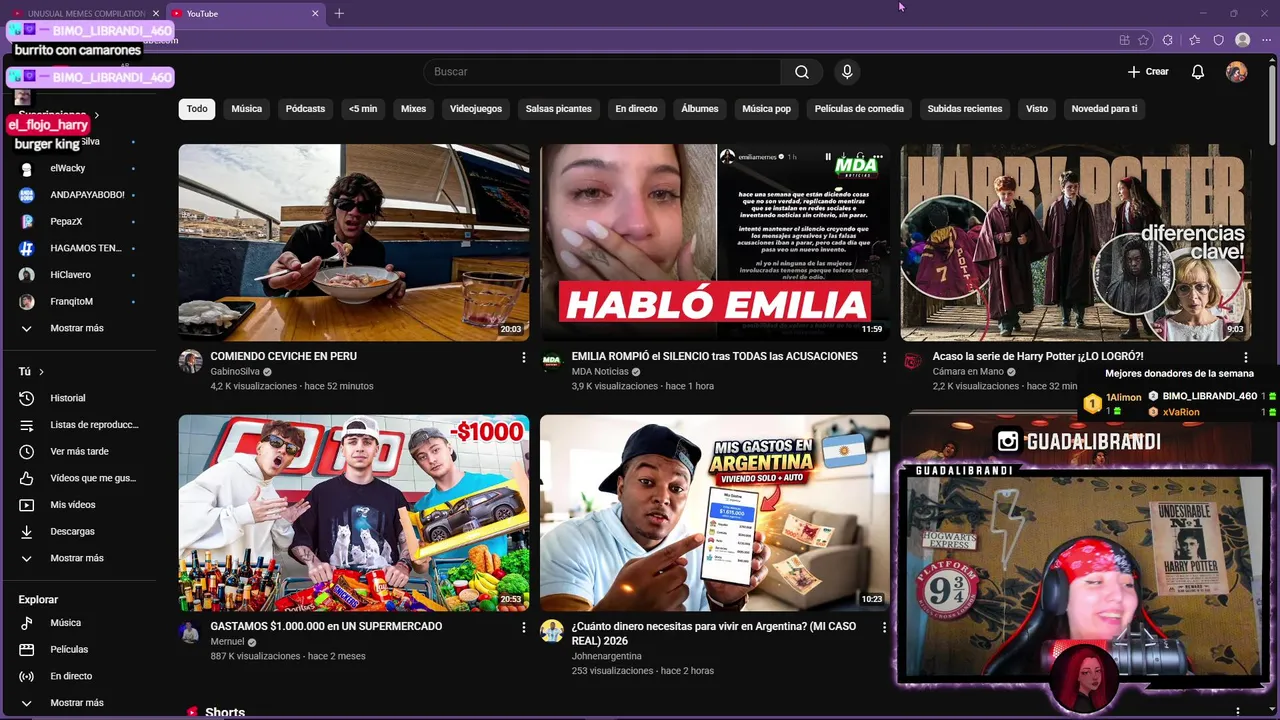Open Videos que me gustan
Screen dimensions: 1280x720
click(x=78, y=478)
